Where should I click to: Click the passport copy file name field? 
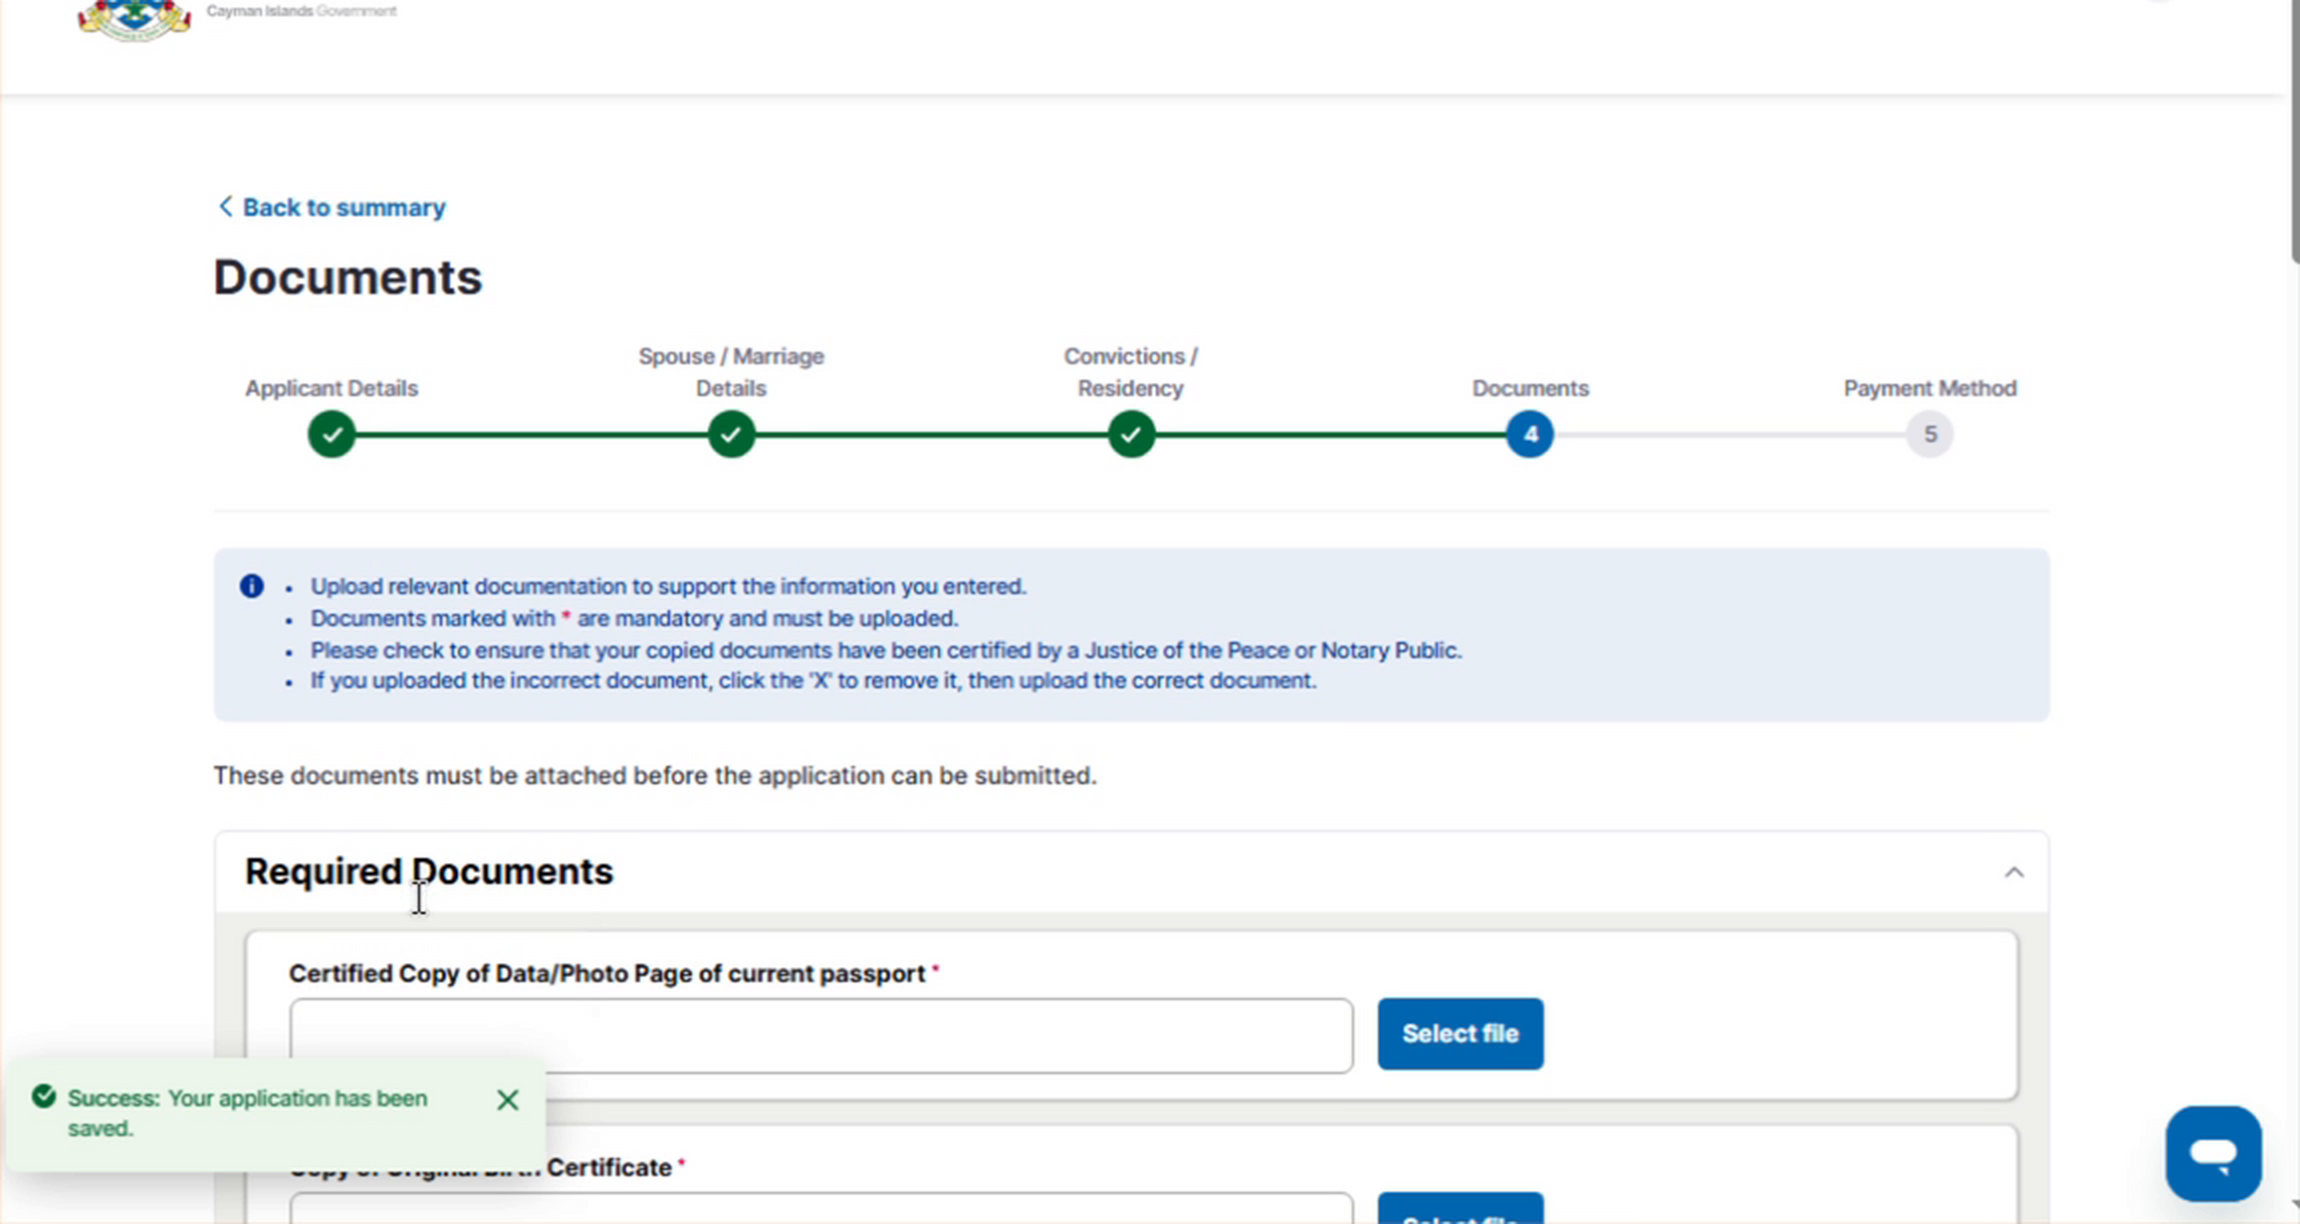(821, 1035)
